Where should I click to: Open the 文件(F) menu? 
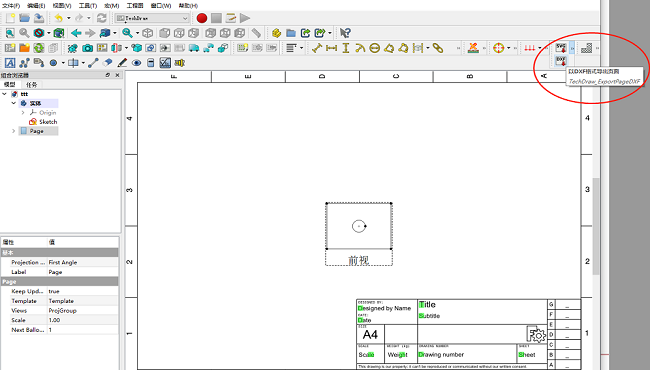11,6
